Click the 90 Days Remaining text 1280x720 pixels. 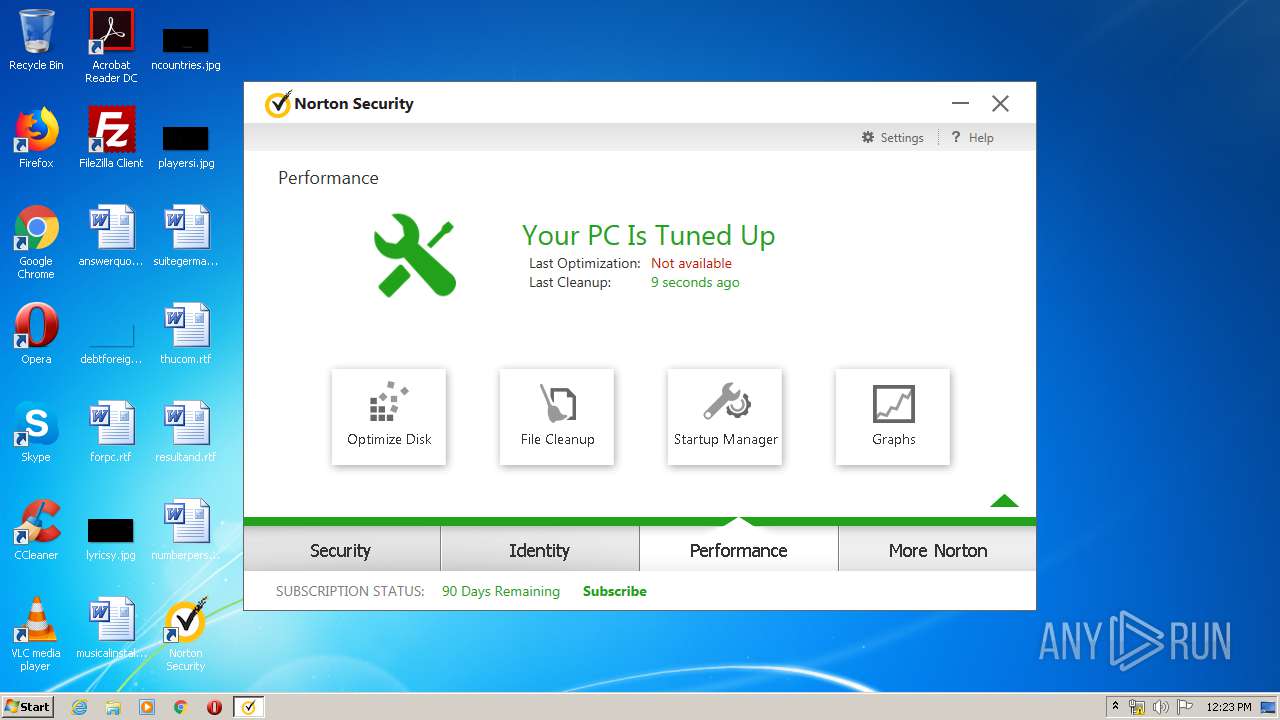point(501,591)
